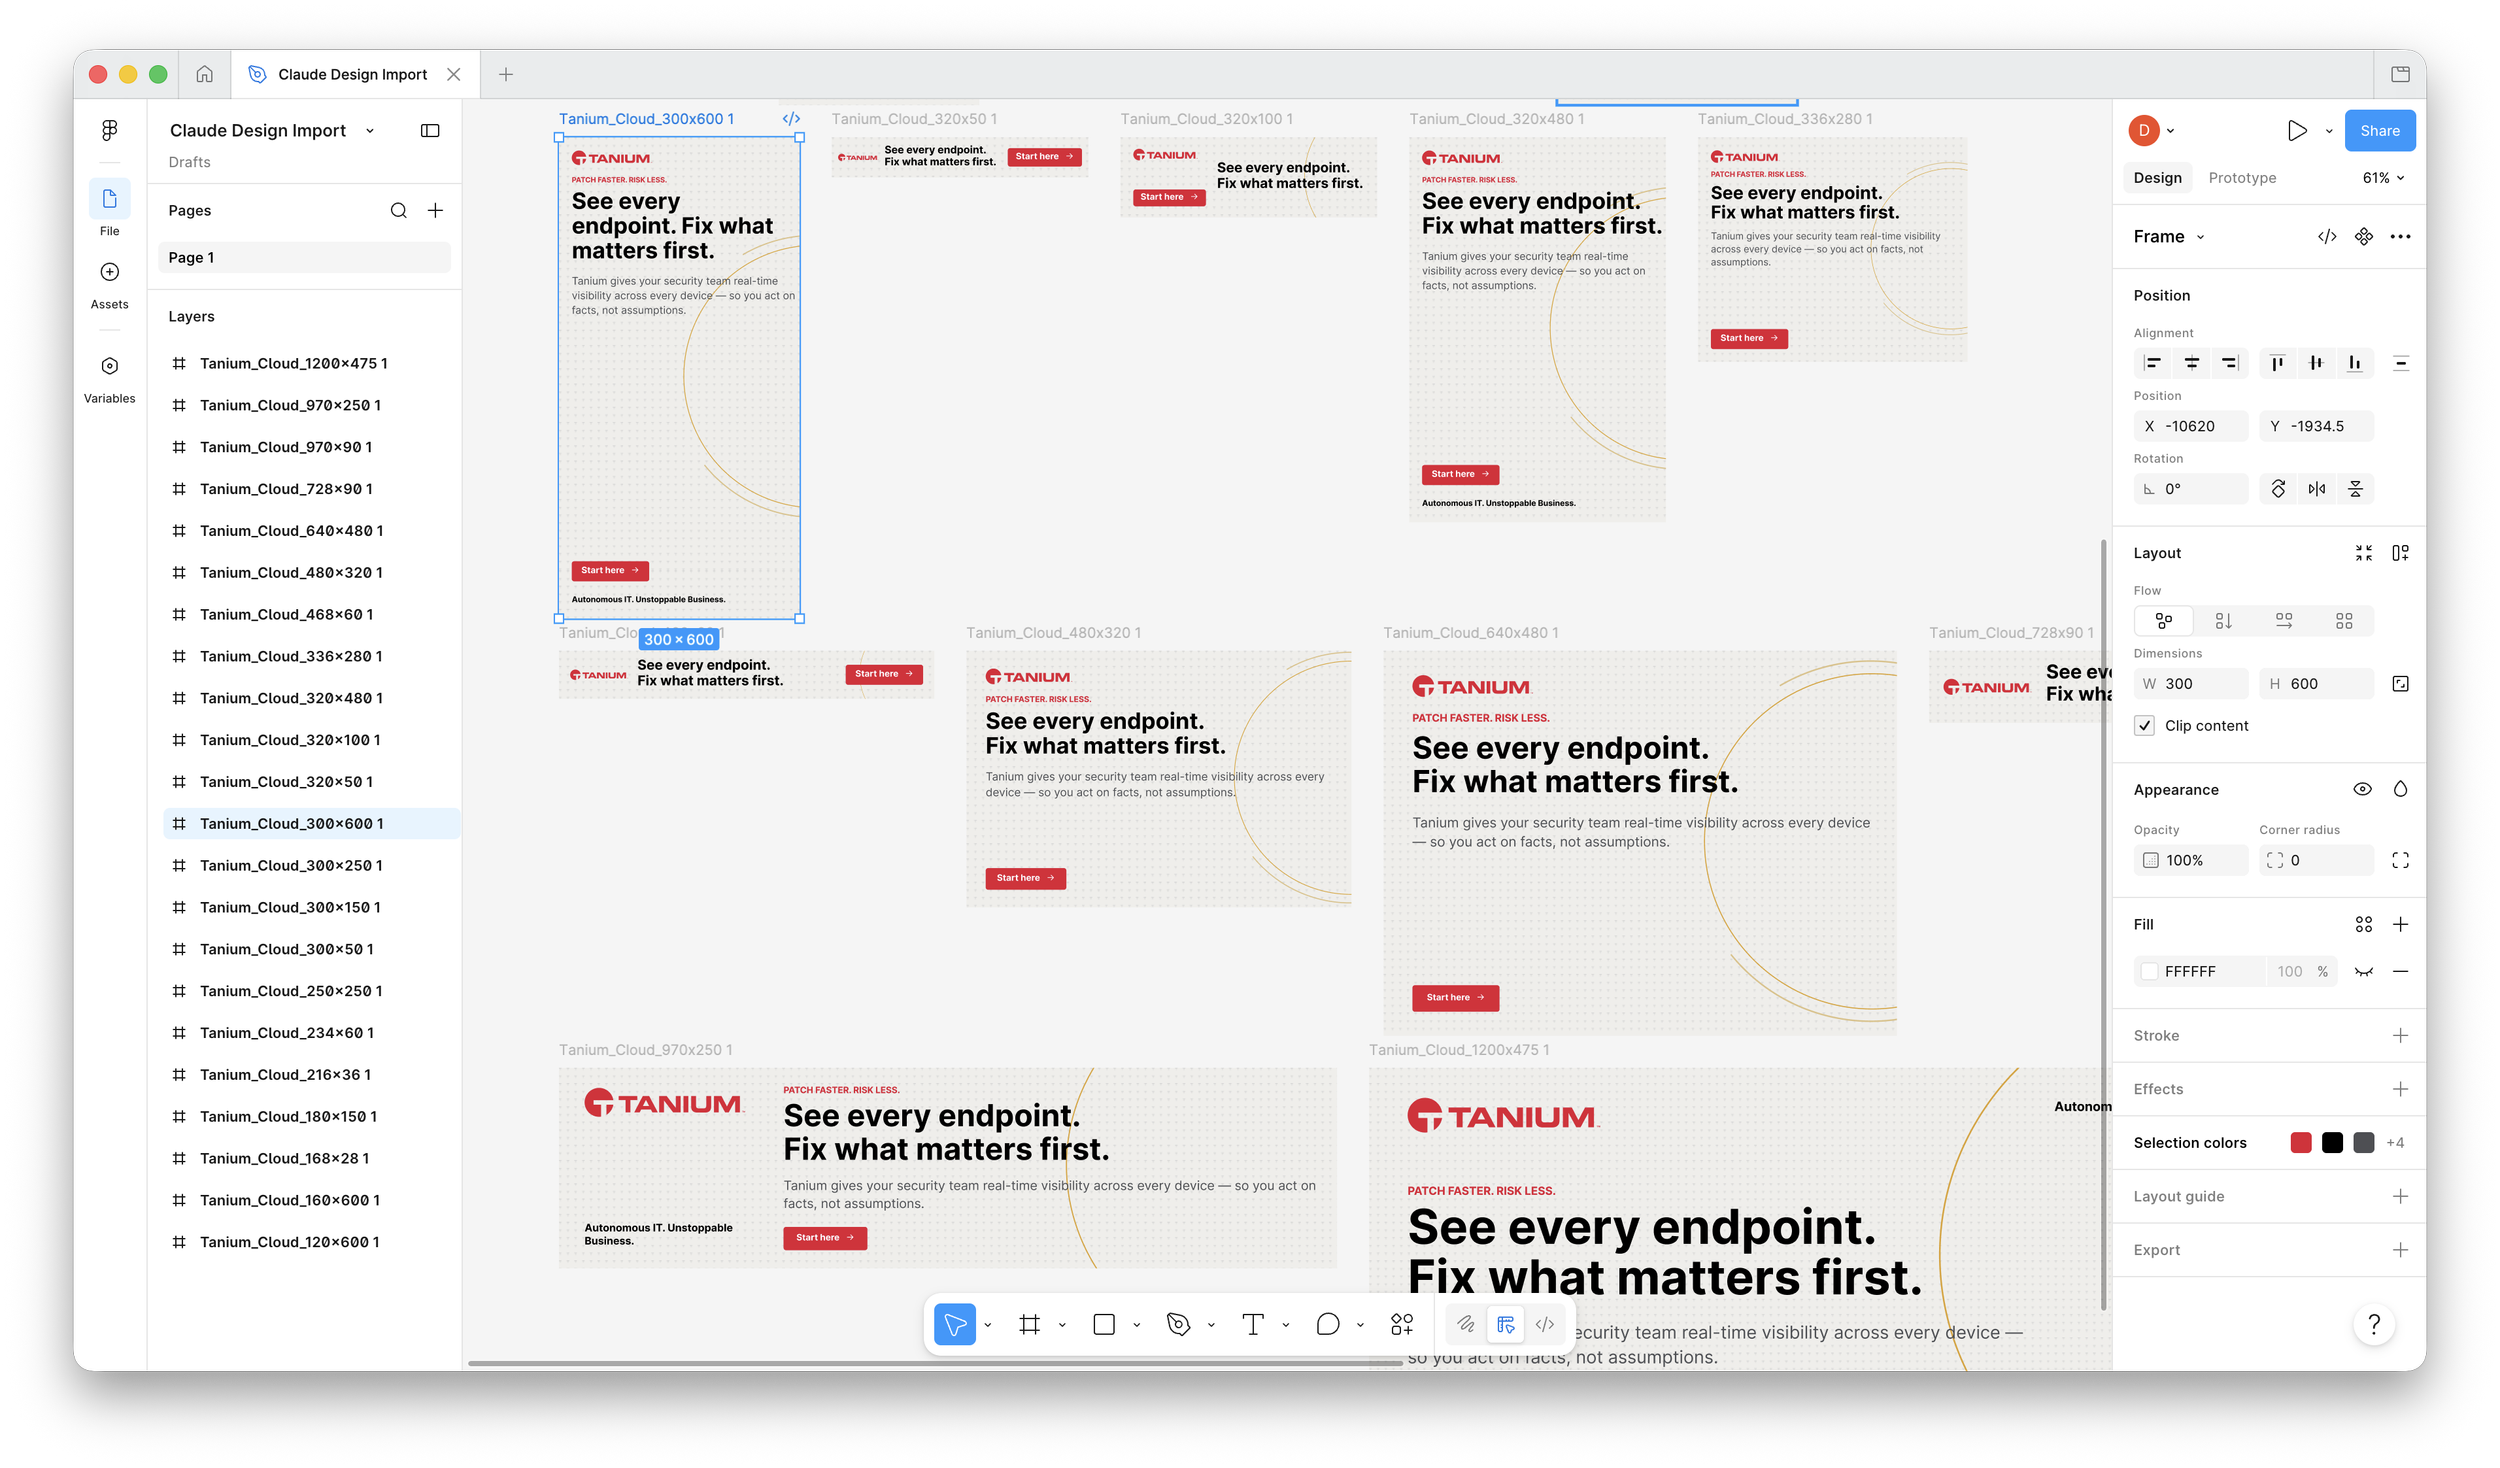Select the Text tool

1253,1324
